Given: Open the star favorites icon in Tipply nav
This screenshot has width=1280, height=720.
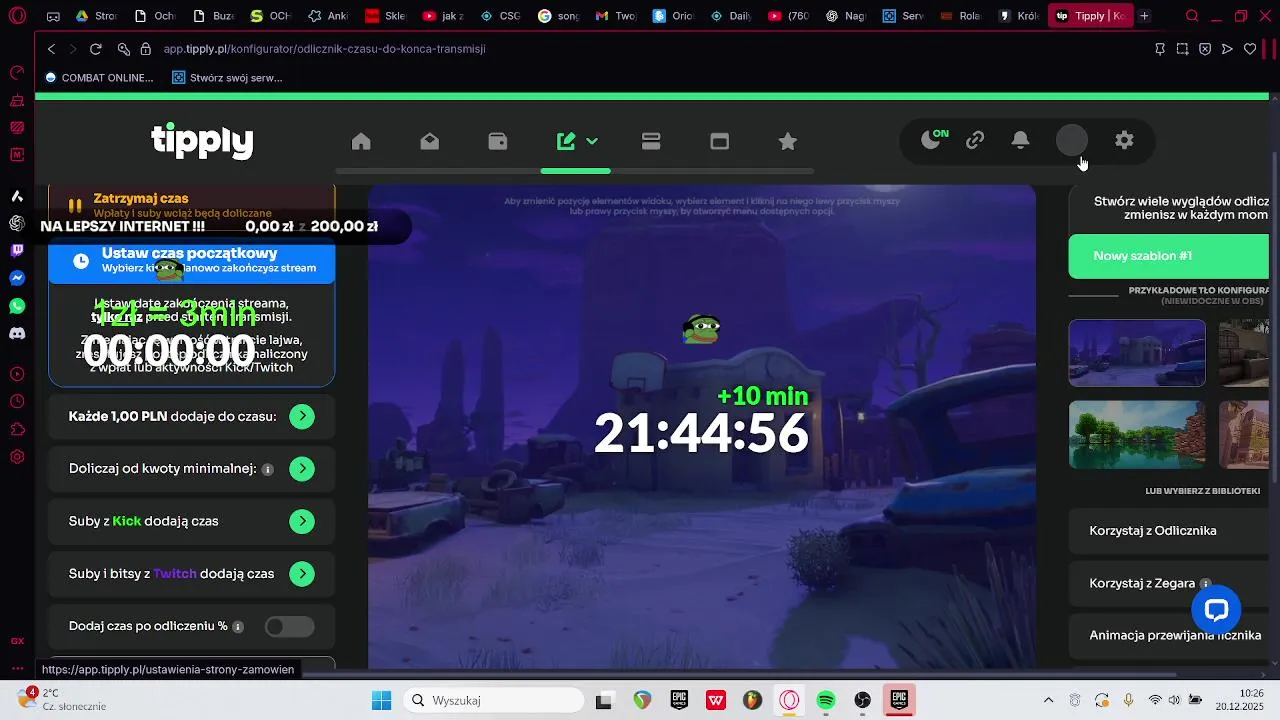Looking at the screenshot, I should coord(788,141).
